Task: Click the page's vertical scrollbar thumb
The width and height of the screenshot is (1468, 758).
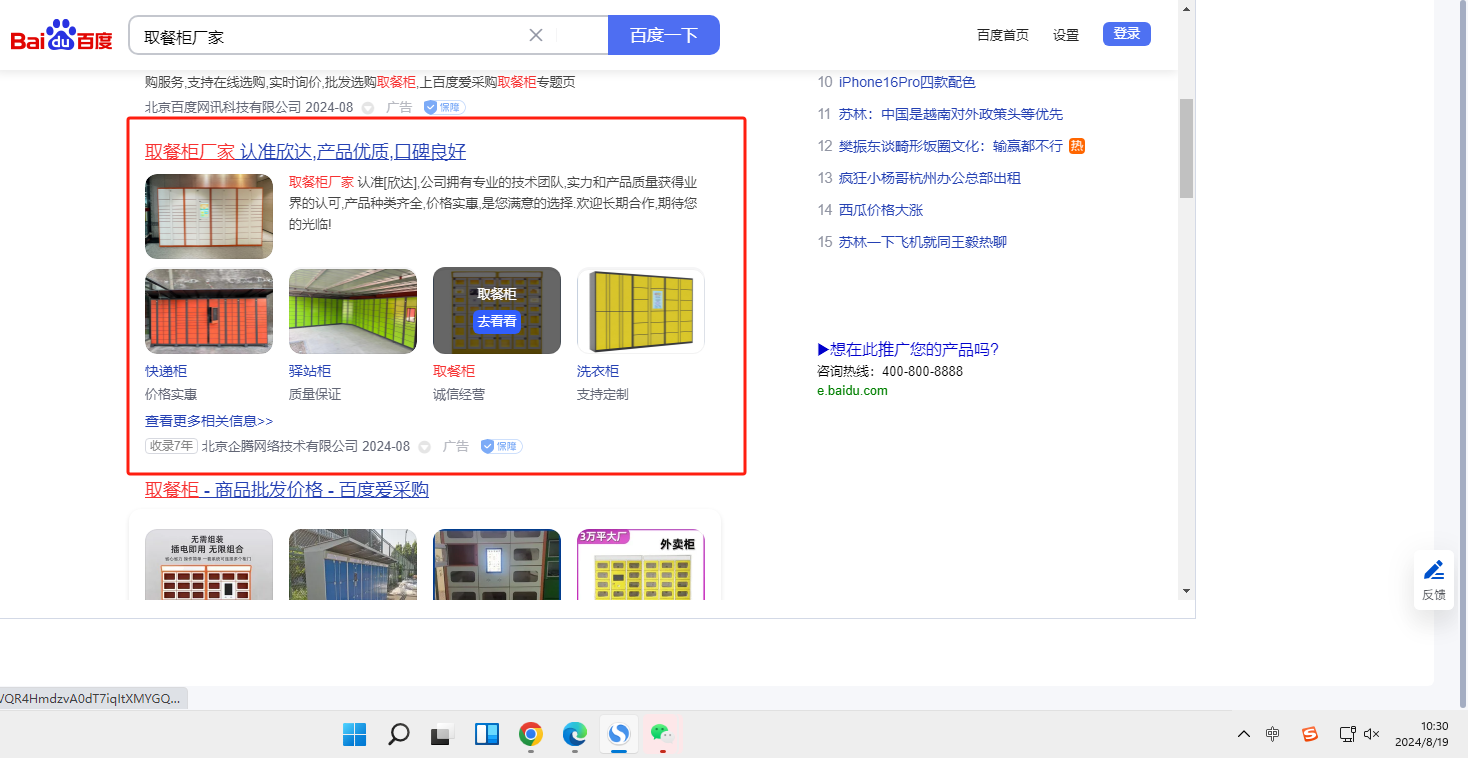Action: [1186, 148]
